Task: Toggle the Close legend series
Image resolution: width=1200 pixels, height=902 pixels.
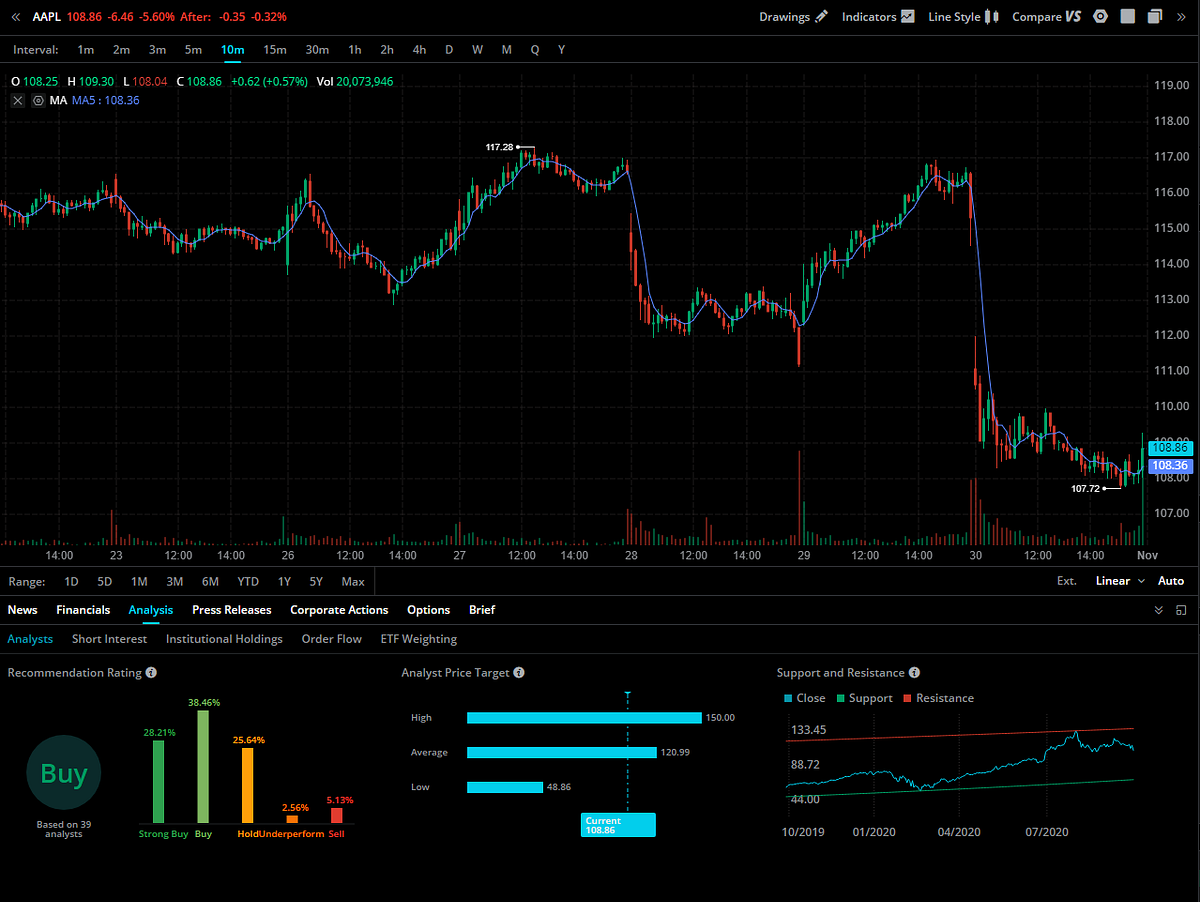Action: click(805, 698)
